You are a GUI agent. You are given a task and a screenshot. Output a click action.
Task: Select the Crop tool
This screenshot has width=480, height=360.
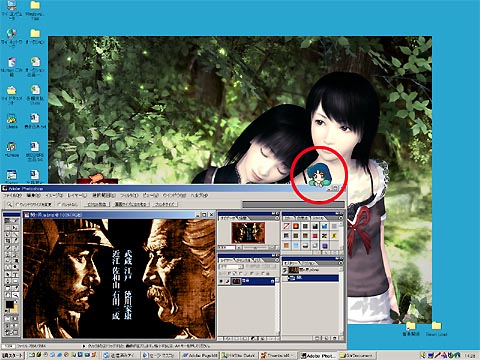(x=7, y=241)
